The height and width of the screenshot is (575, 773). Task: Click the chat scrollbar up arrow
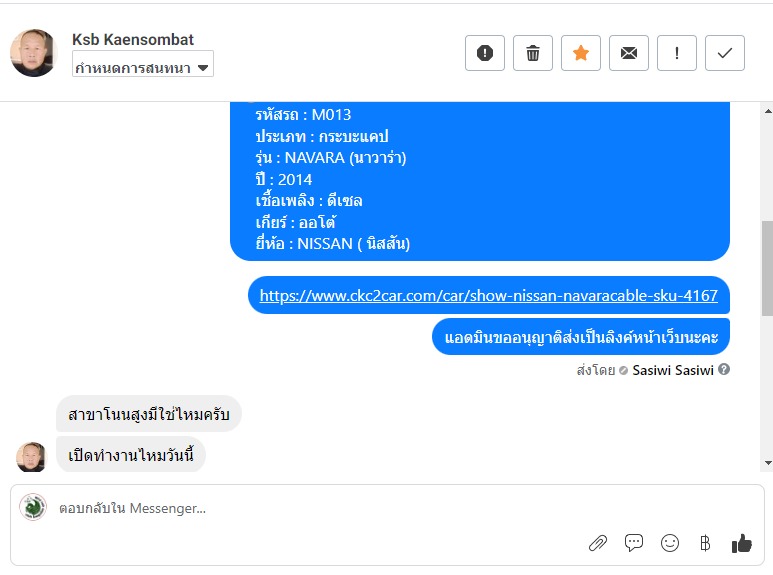click(768, 111)
